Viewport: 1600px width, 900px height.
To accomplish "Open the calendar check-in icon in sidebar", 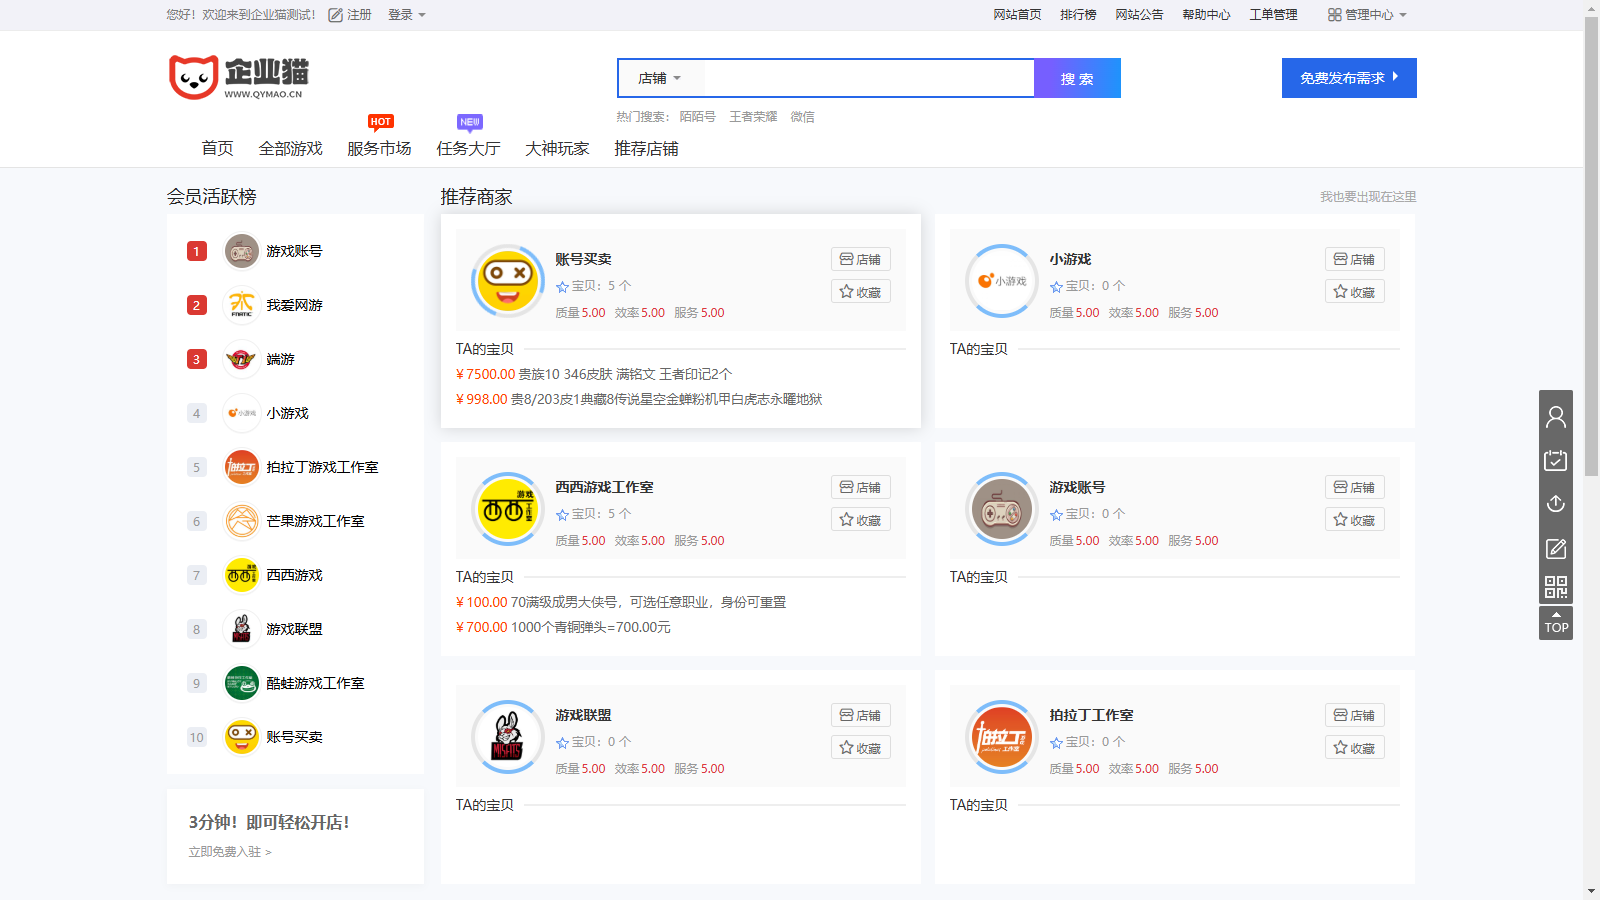I will [x=1555, y=461].
